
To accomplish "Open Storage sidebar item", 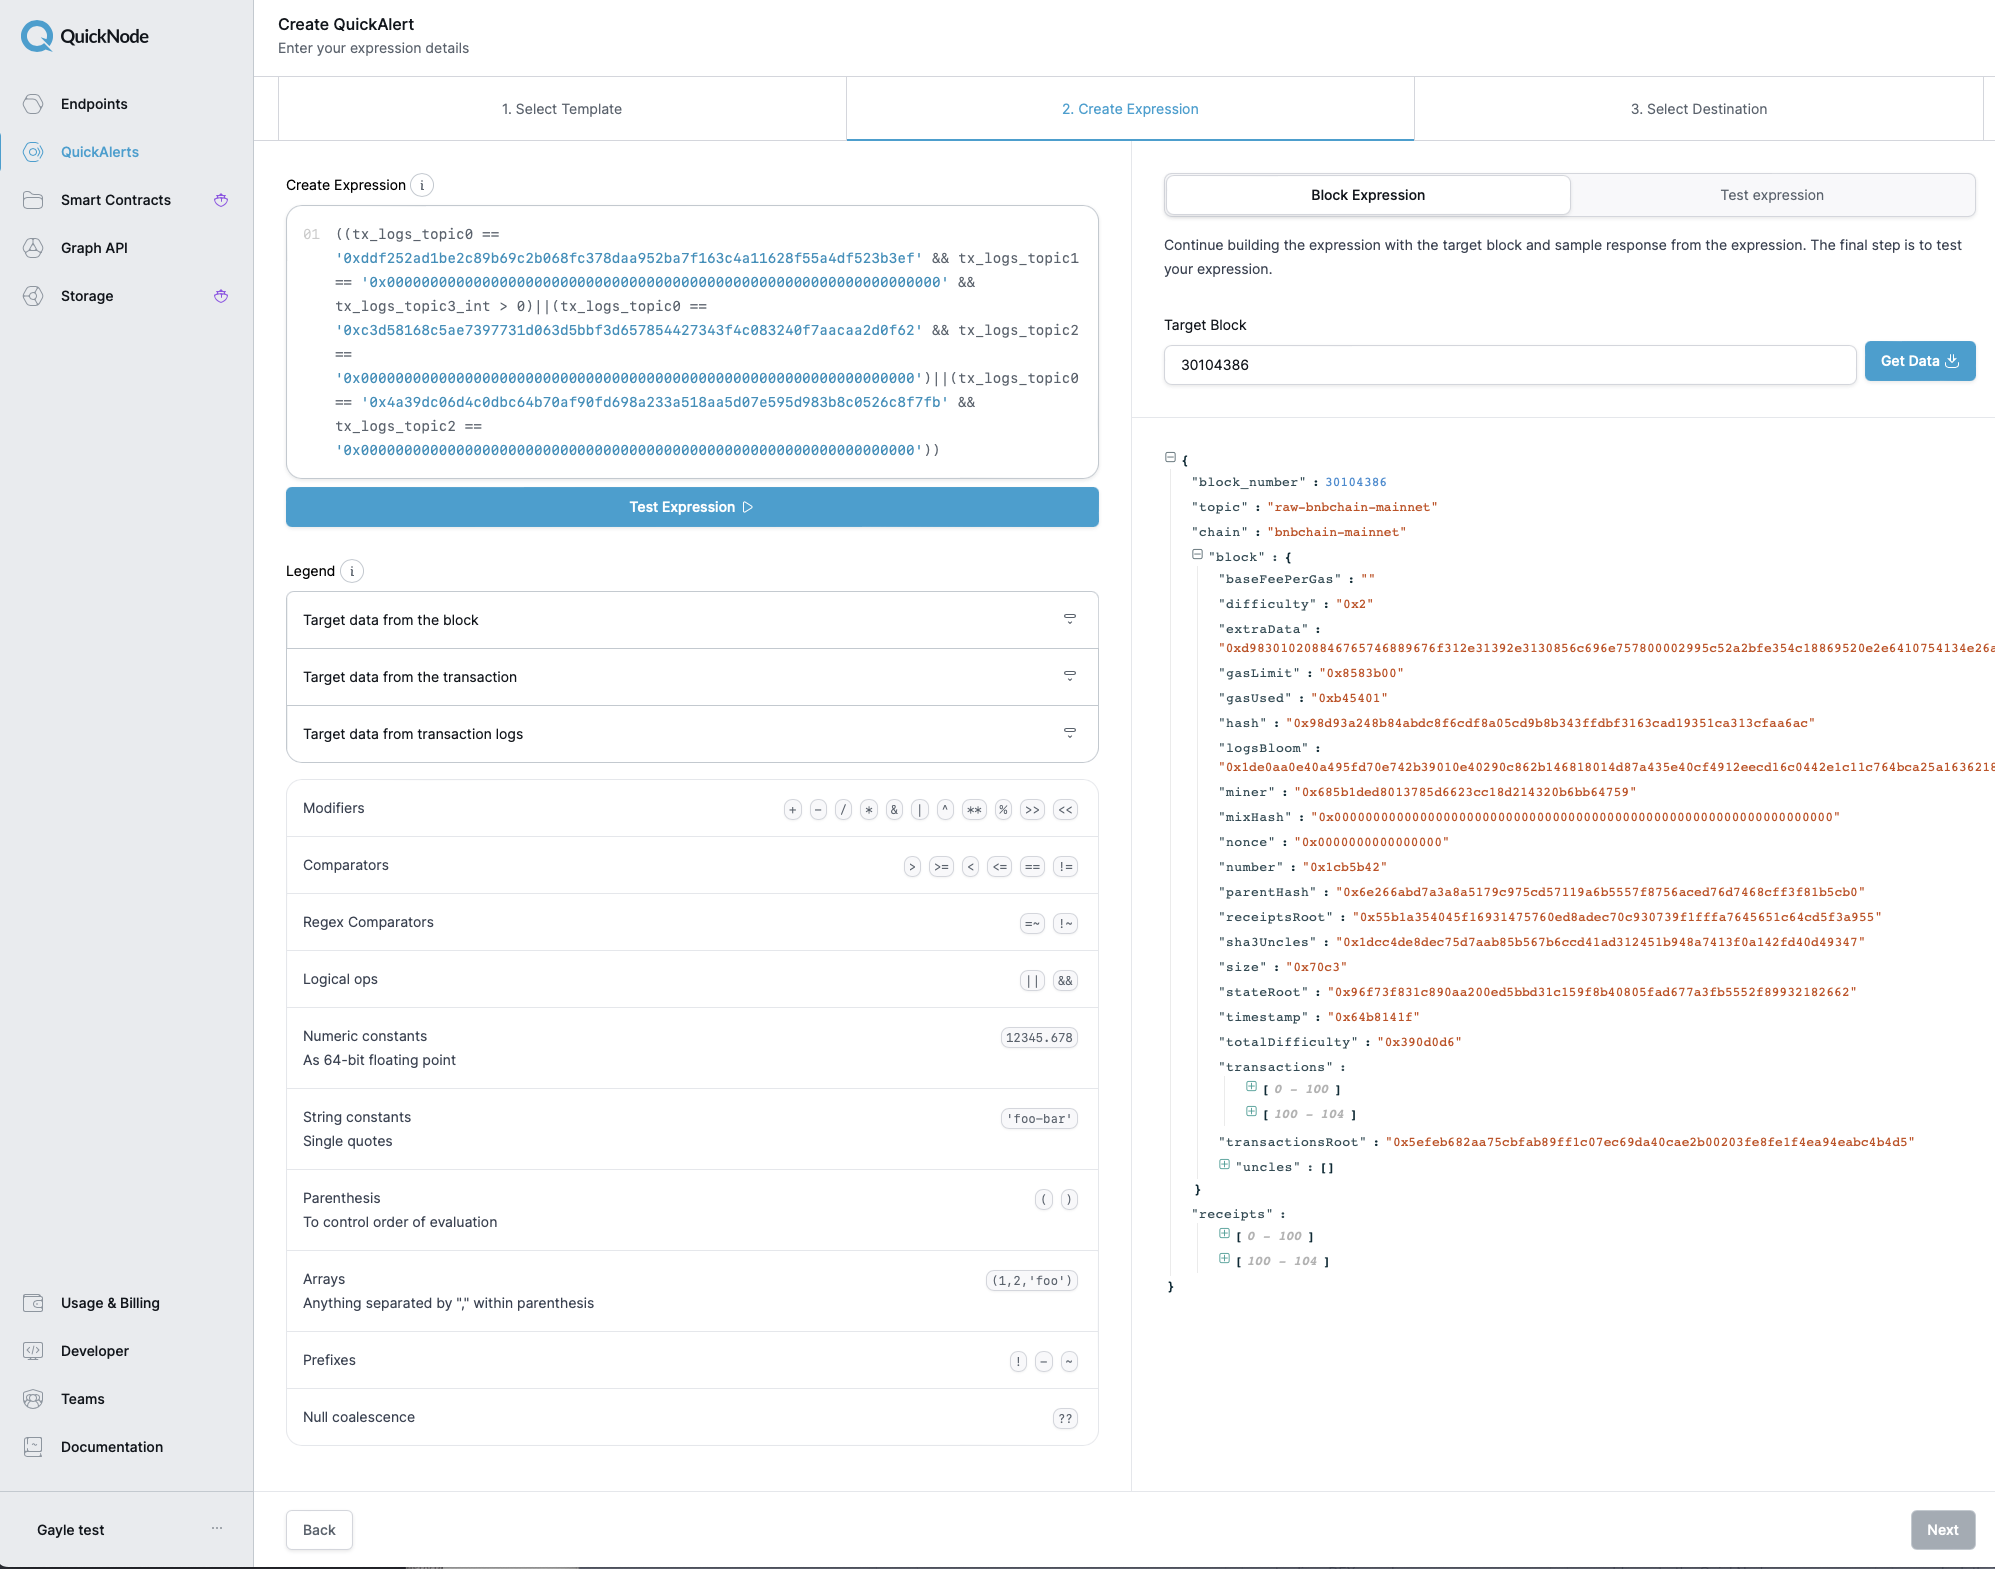I will tap(87, 296).
